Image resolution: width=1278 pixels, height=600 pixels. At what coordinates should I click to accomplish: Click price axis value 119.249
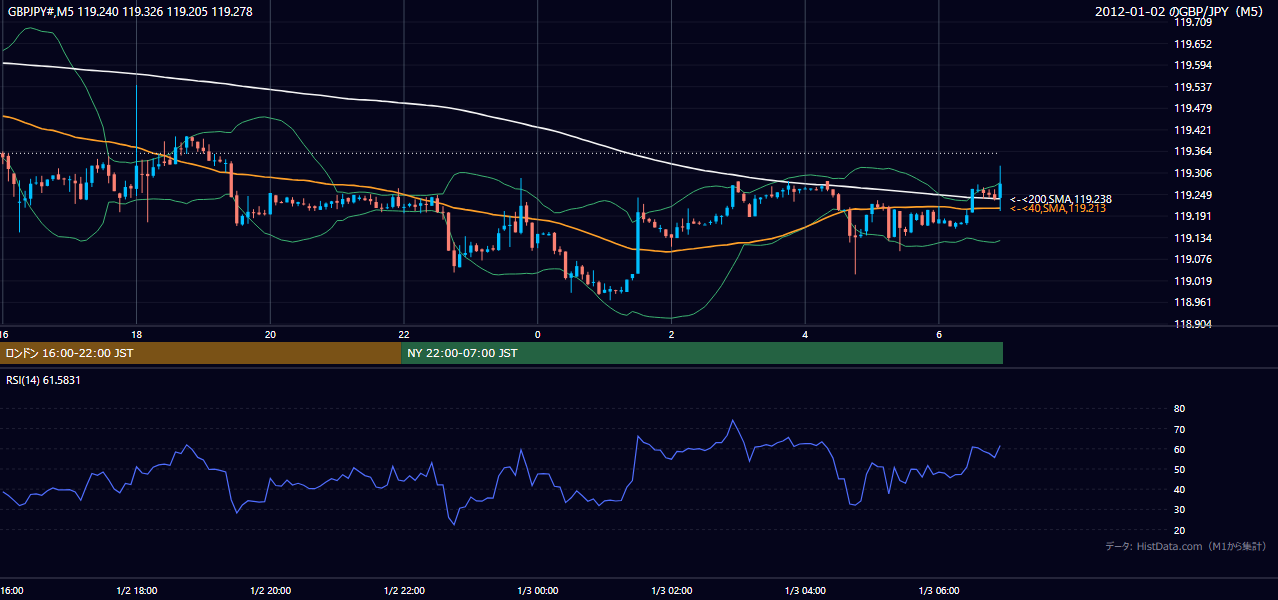coord(1193,195)
